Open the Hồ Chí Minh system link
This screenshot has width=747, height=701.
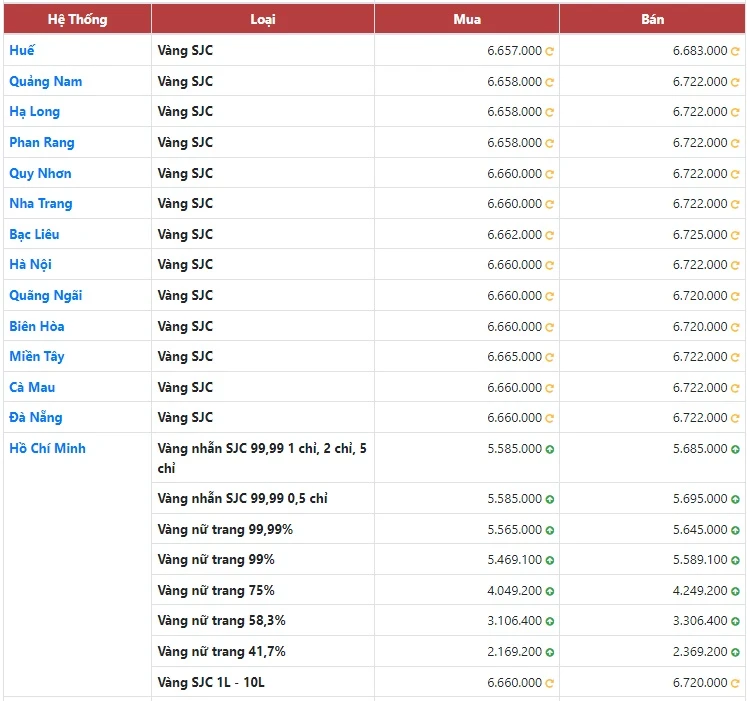coord(47,448)
